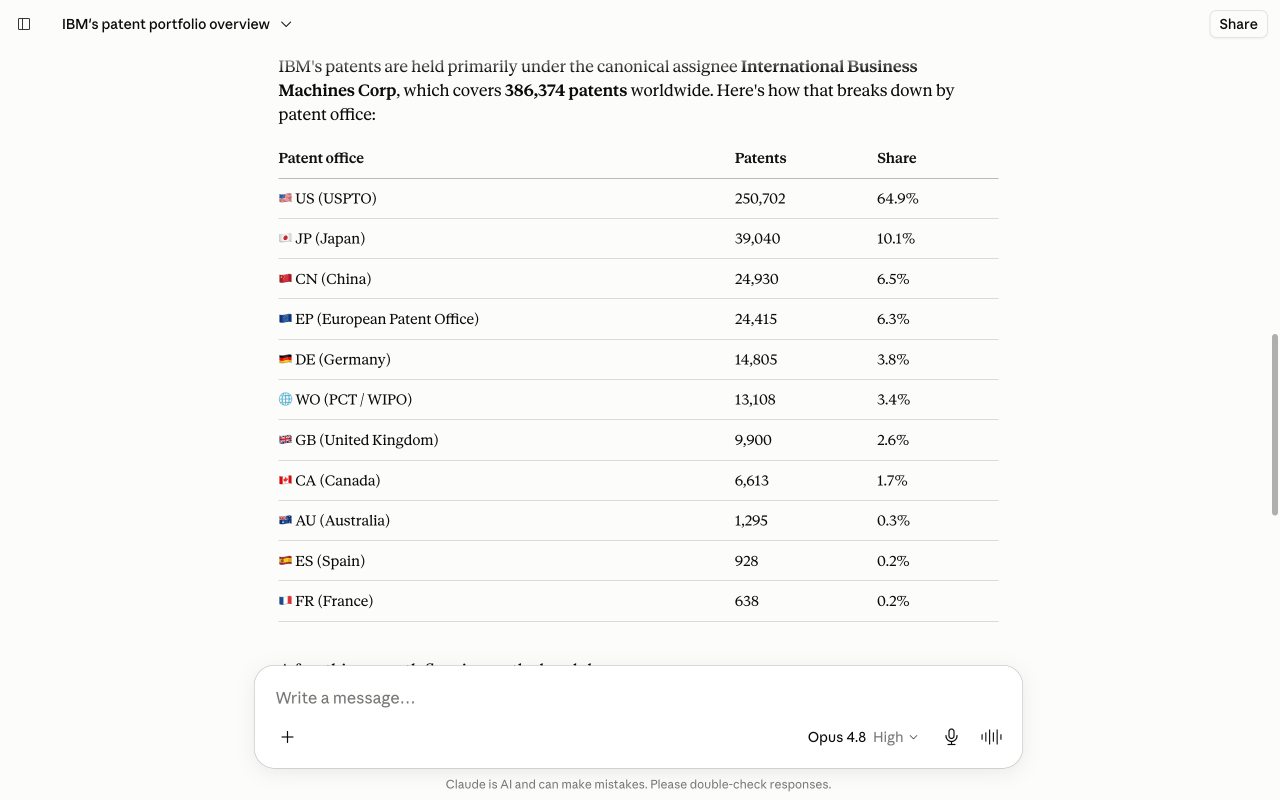
Task: Click the US flag icon
Action: 285,199
